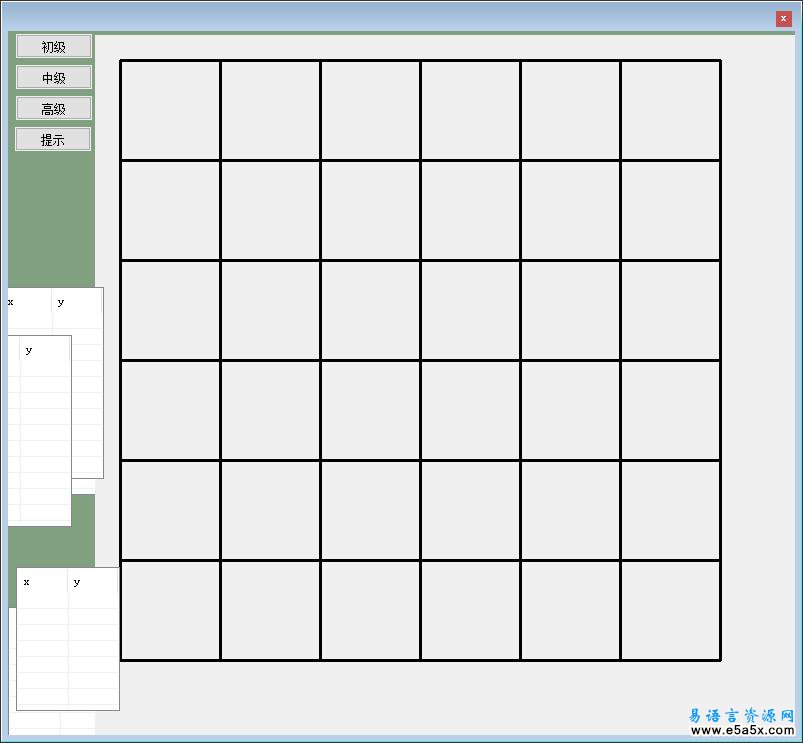Click the grid cell in row 6, column 4
Viewport: 803px width, 743px height.
(470, 610)
